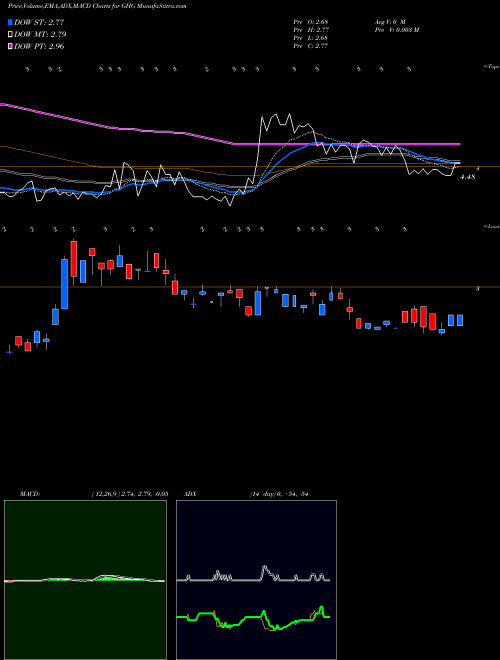
Task: Select the 'DOW PT: 2.96' legend label
Action: [39, 46]
